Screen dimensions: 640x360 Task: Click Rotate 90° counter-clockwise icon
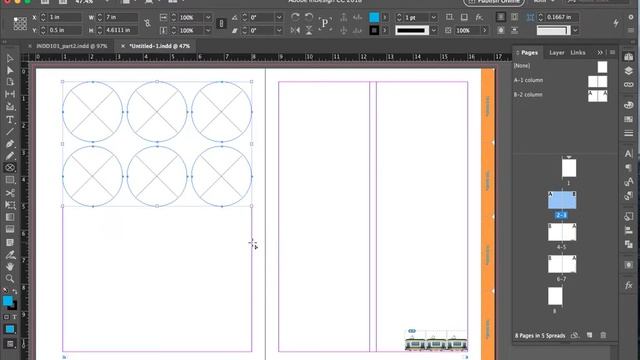point(309,17)
